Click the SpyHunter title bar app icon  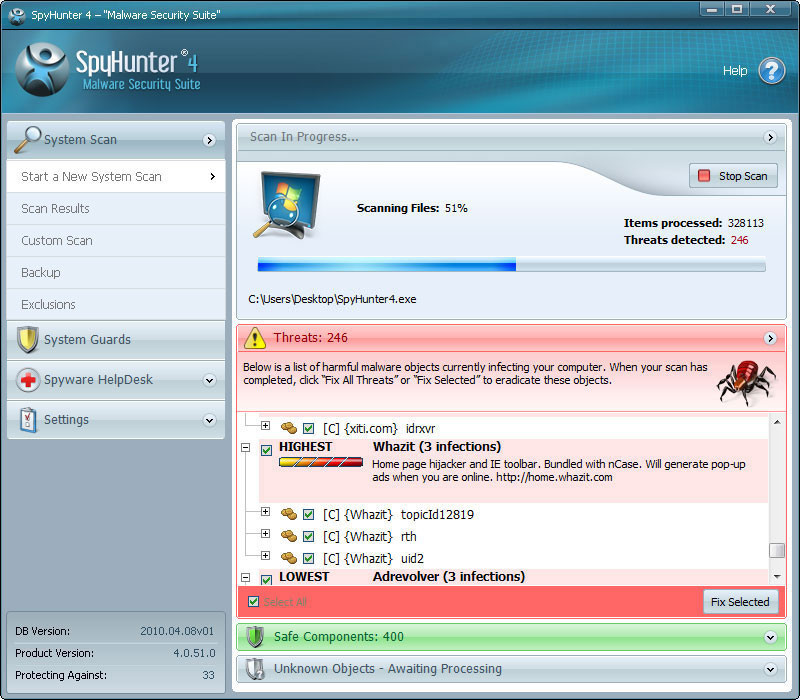pyautogui.click(x=17, y=15)
